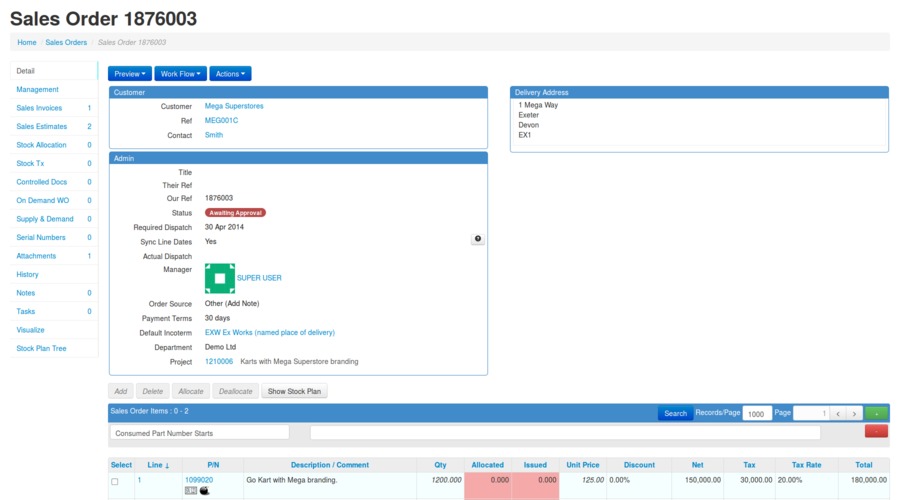The width and height of the screenshot is (900, 500).
Task: Tick the select checkbox for line 1
Action: point(115,482)
